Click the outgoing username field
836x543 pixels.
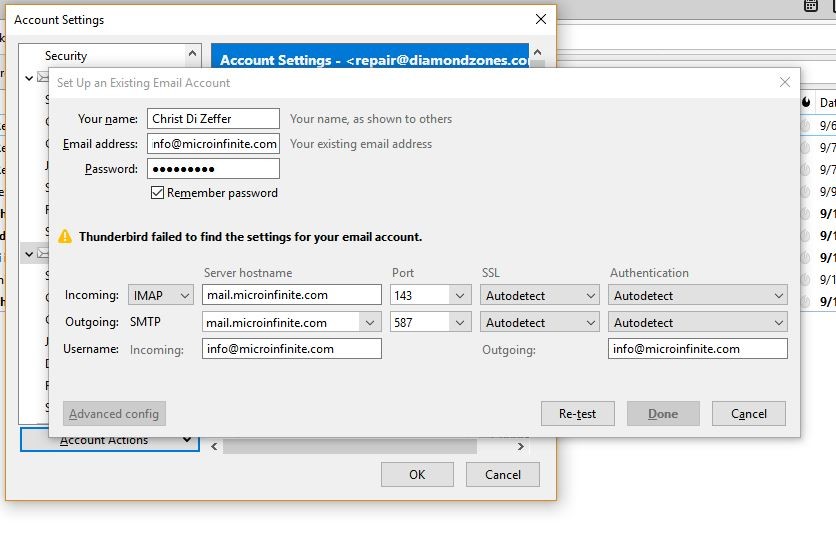697,349
